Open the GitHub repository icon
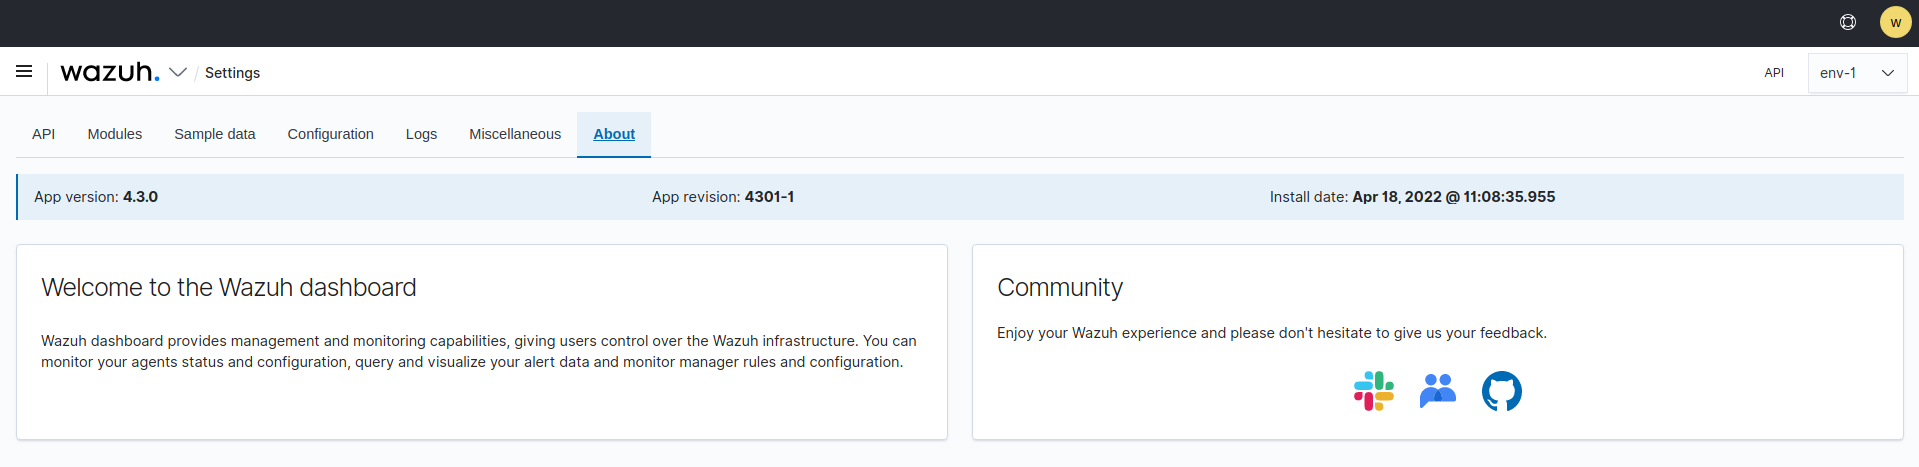This screenshot has height=467, width=1919. (x=1502, y=391)
